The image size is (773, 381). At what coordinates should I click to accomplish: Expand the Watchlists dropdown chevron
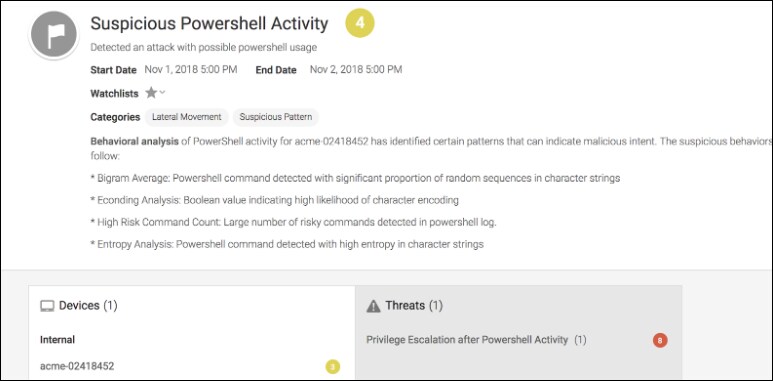click(163, 93)
